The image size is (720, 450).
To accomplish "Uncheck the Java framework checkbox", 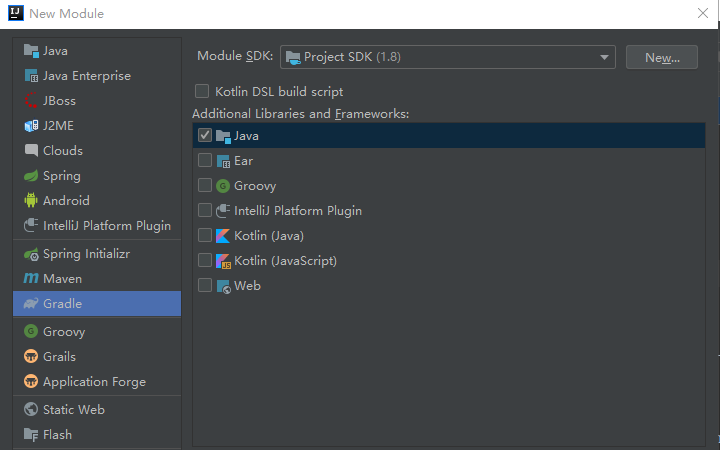I will coord(205,135).
